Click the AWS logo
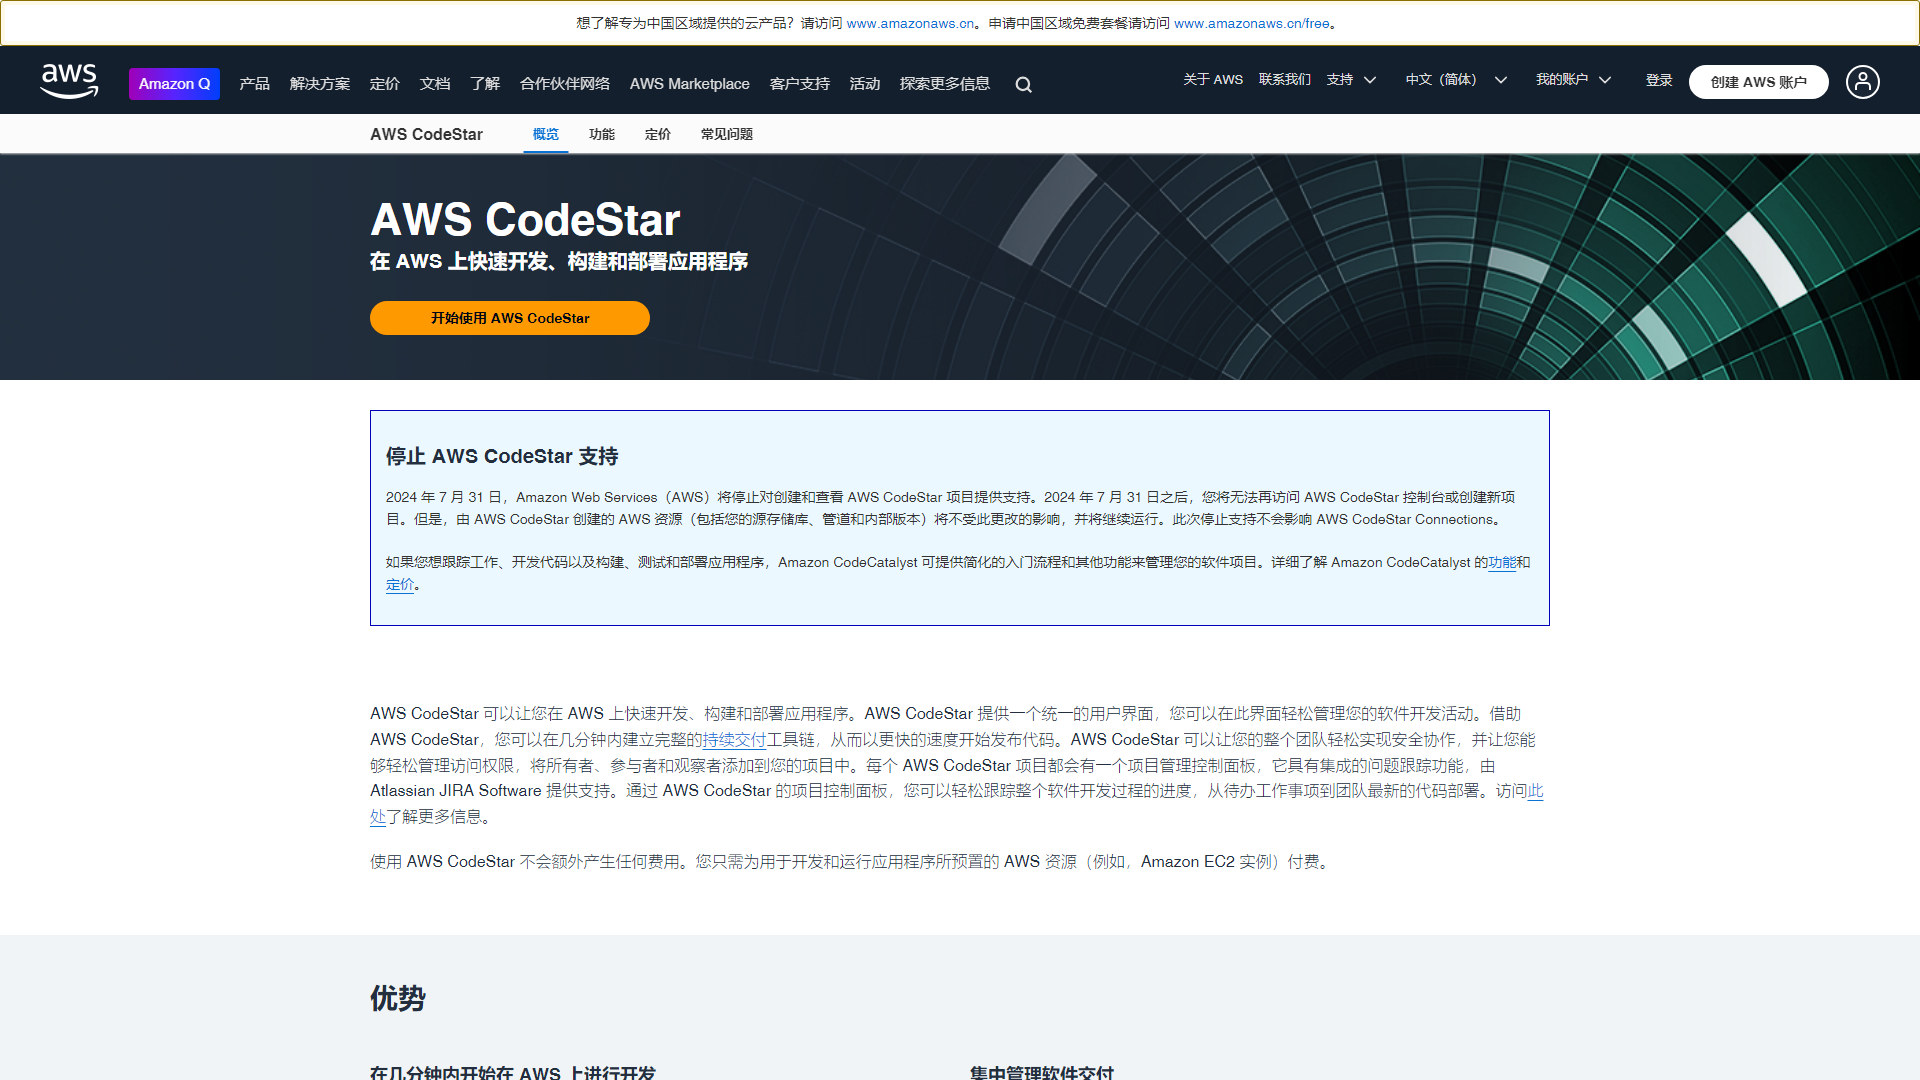Image resolution: width=1920 pixels, height=1080 pixels. coord(68,81)
